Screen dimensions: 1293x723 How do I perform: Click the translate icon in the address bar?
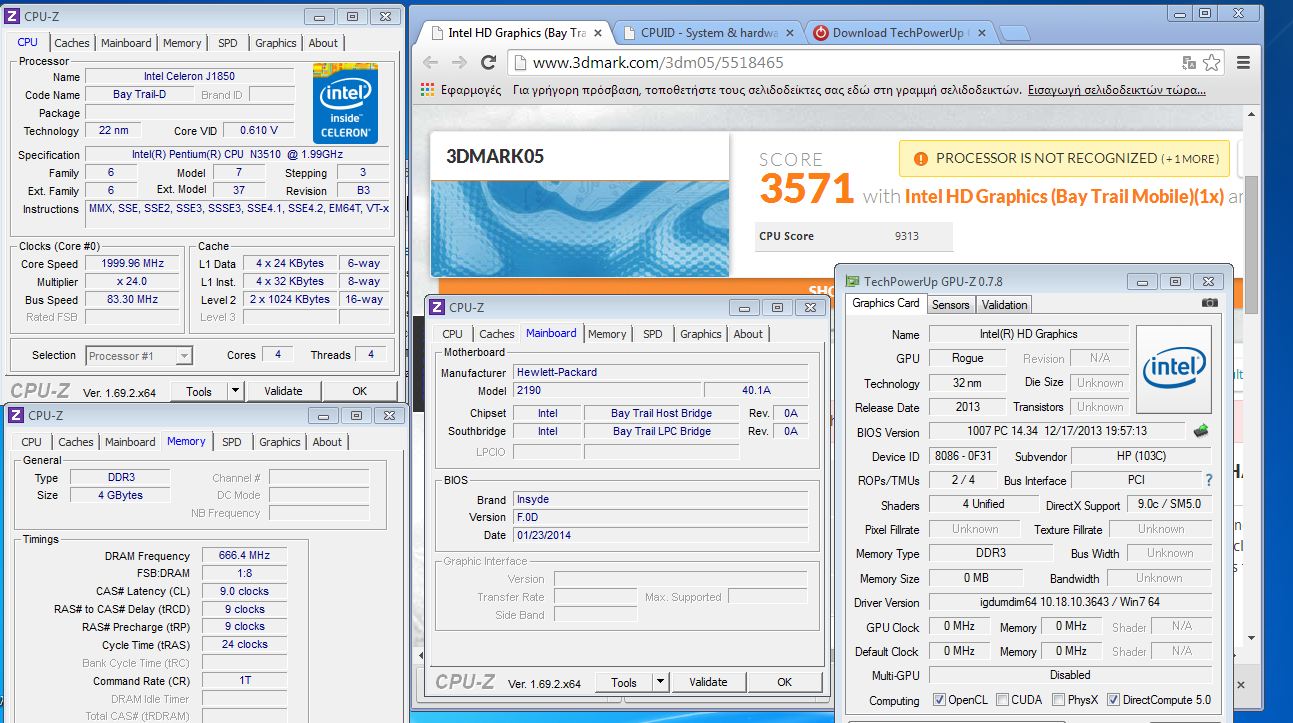click(1188, 62)
